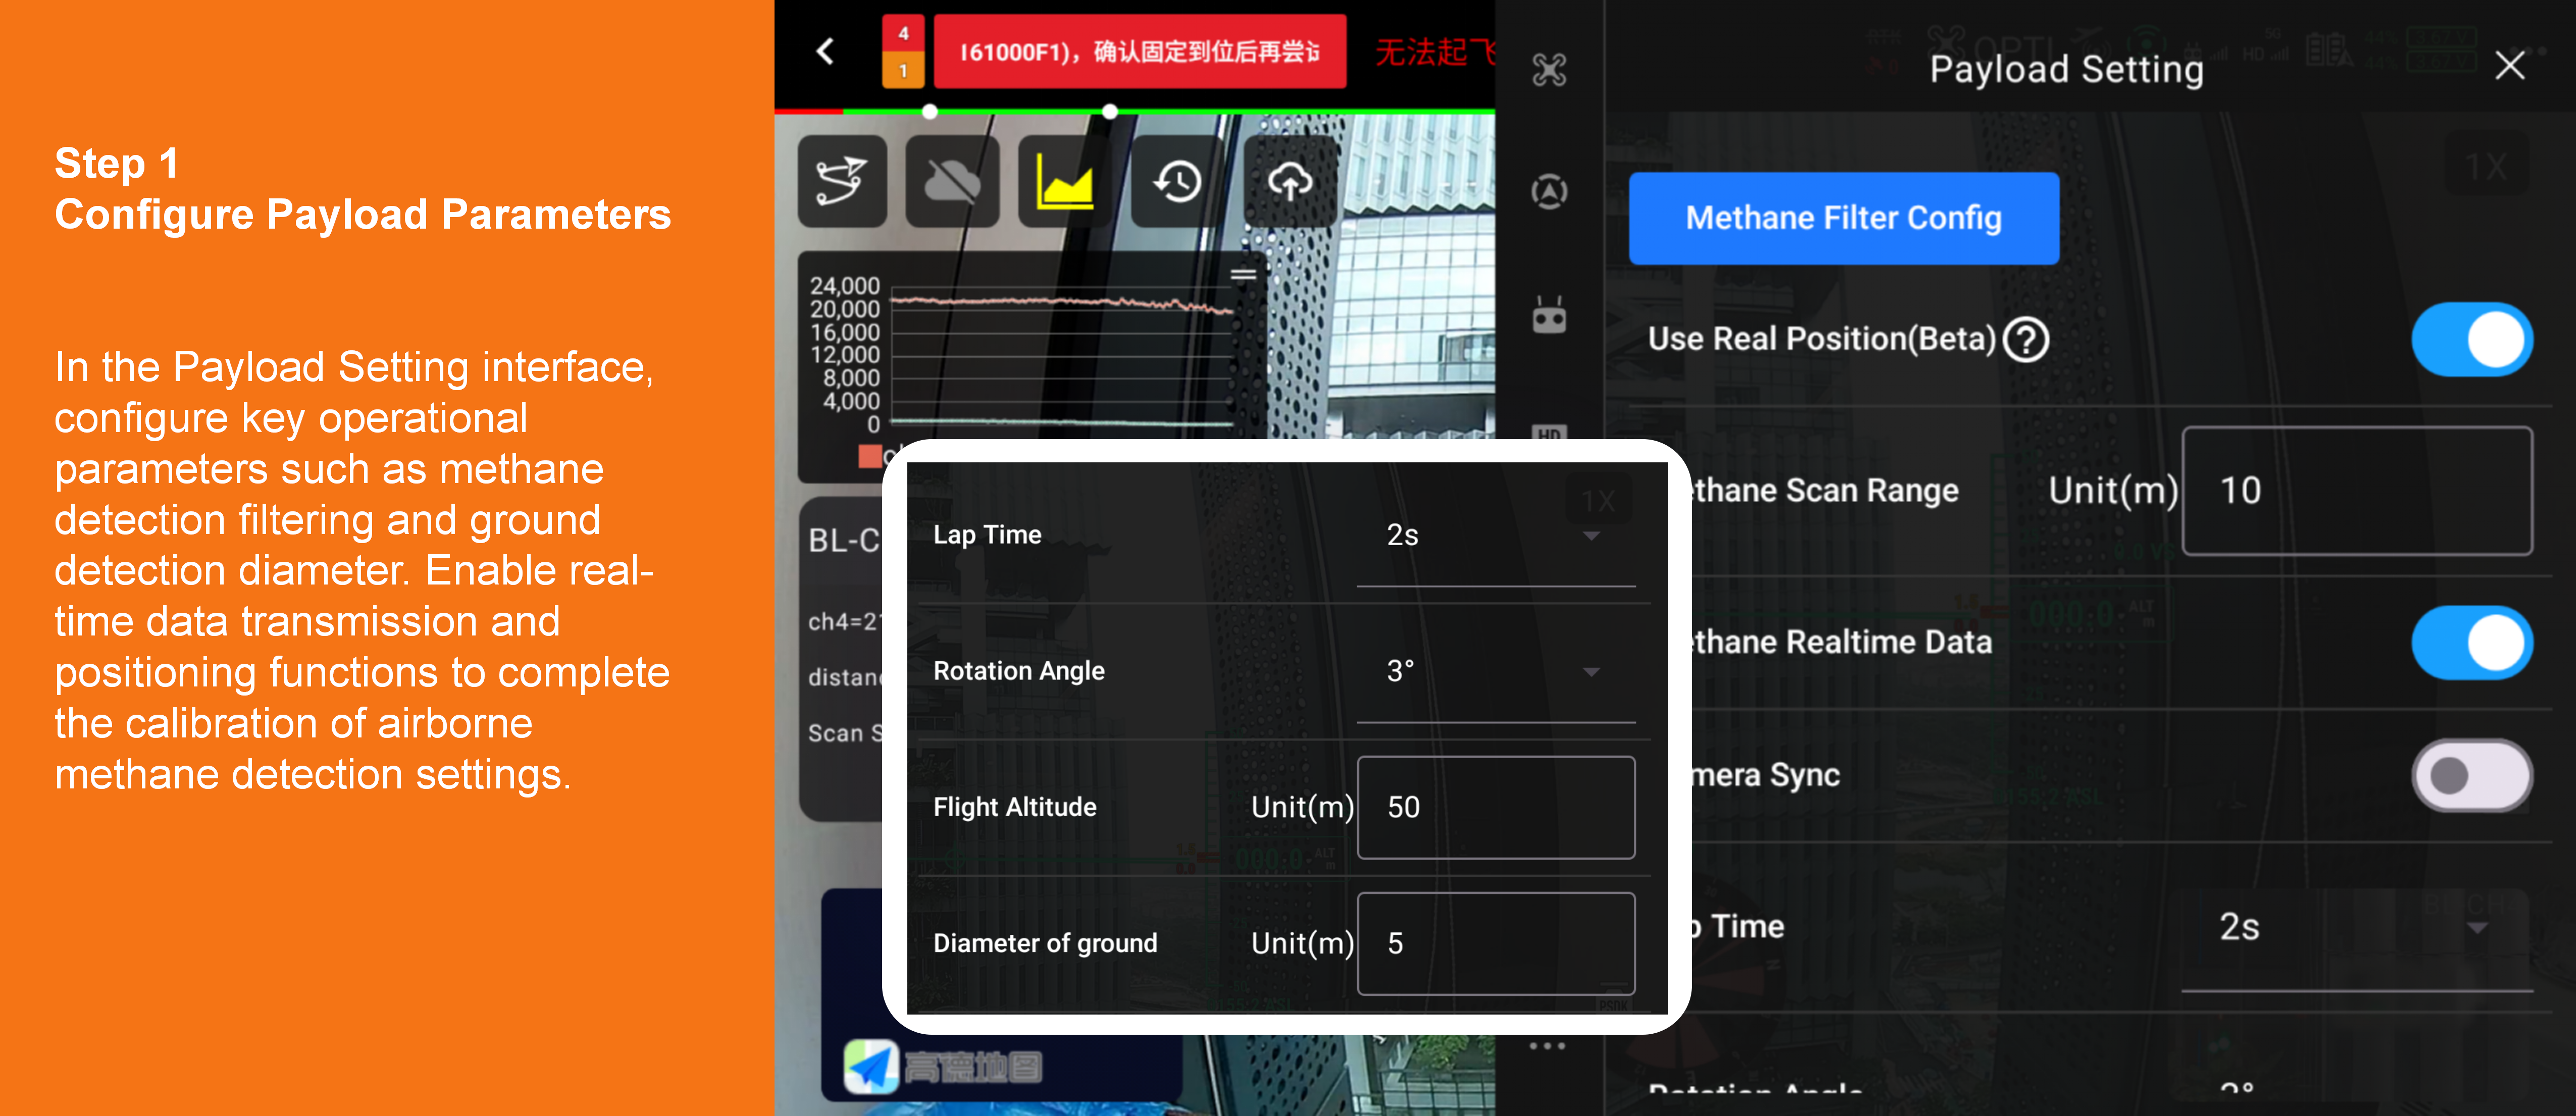Open the navigation compass settings icon
Image resolution: width=2576 pixels, height=1116 pixels.
[x=1549, y=191]
